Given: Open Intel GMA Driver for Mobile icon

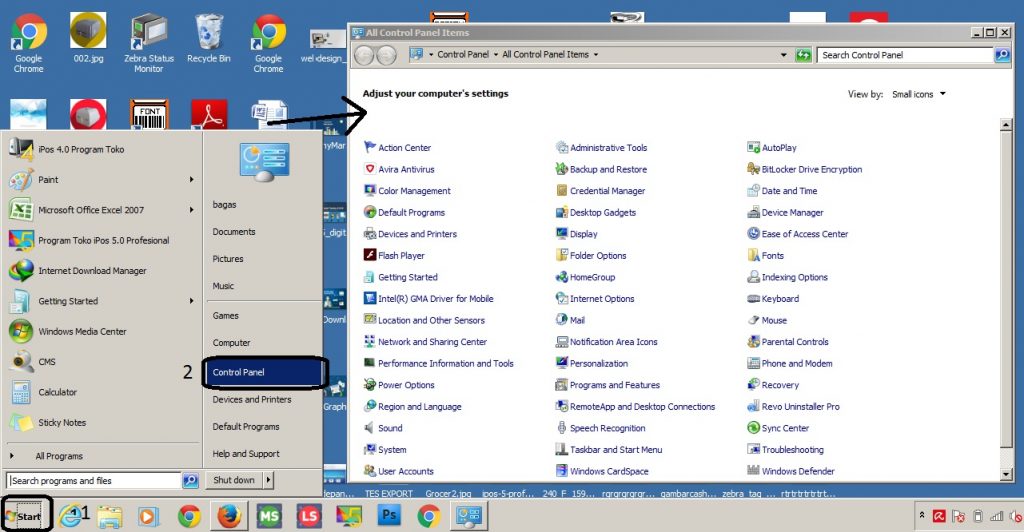Looking at the screenshot, I should coord(370,298).
